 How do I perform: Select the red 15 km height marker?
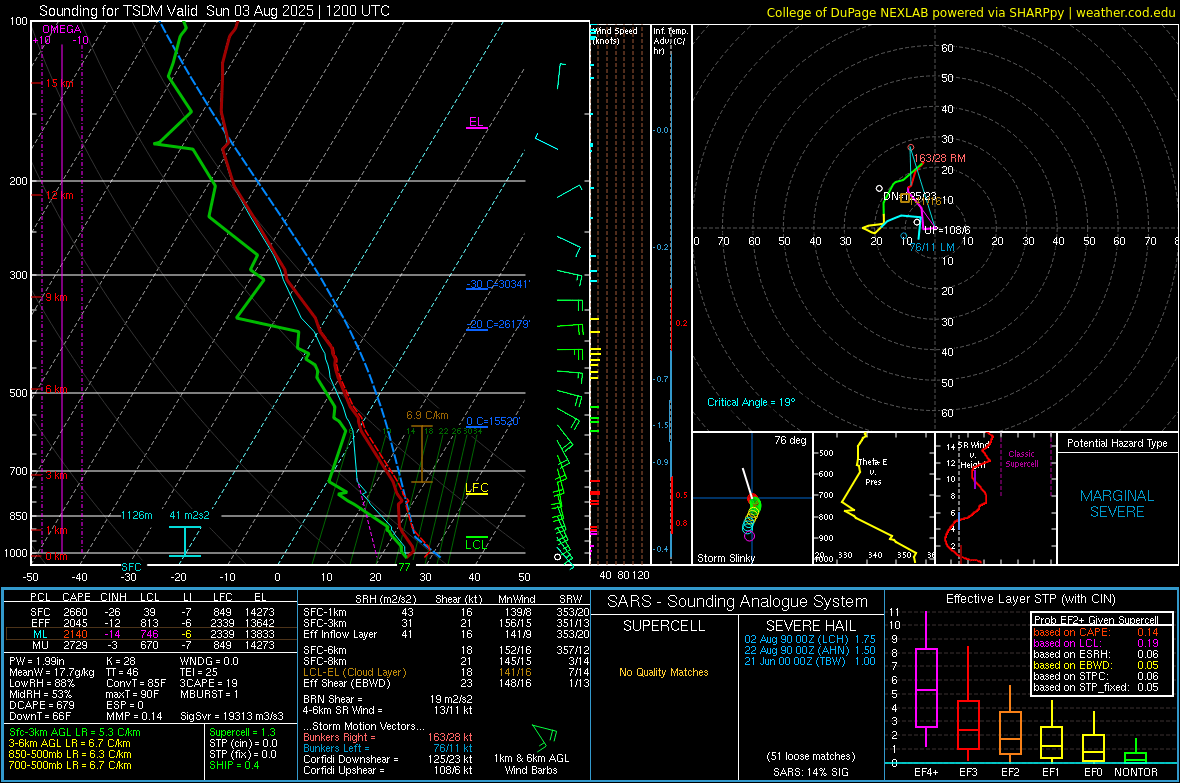coord(59,83)
